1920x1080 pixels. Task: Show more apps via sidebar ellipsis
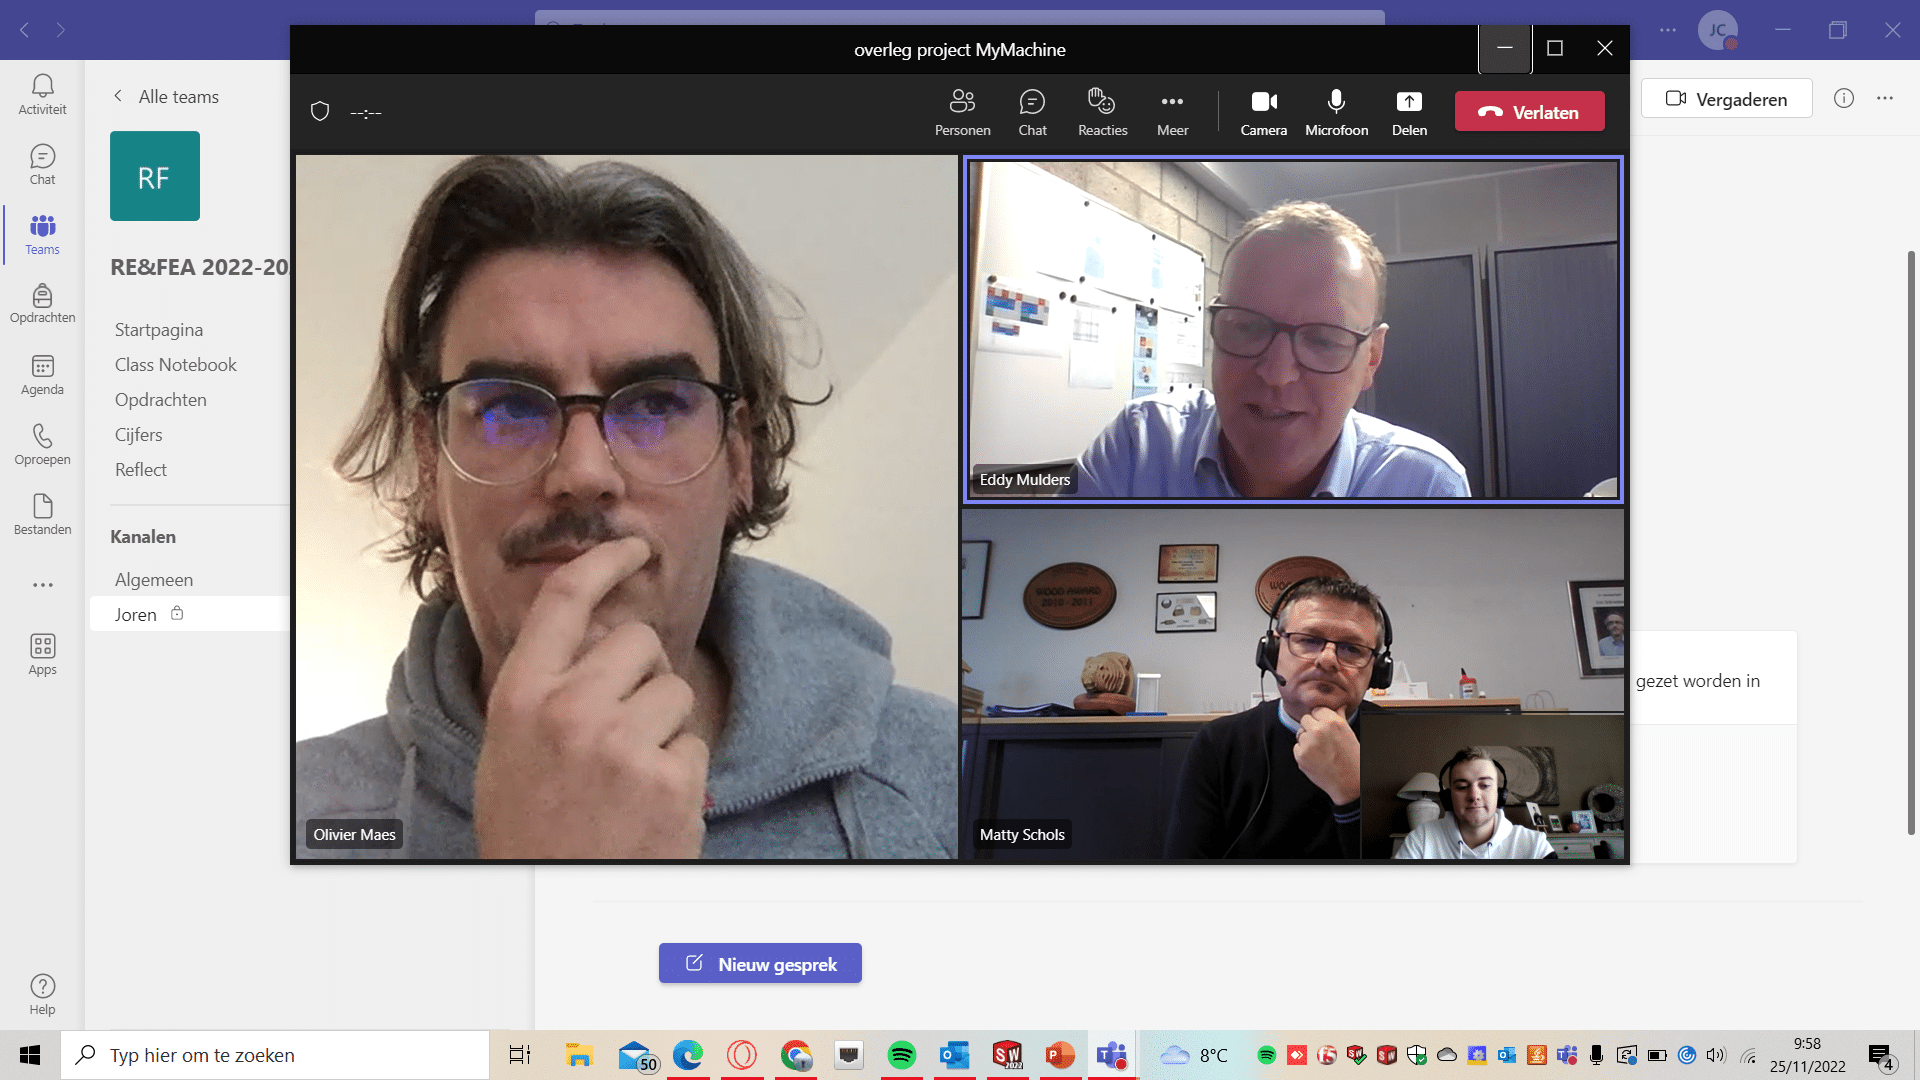(42, 585)
